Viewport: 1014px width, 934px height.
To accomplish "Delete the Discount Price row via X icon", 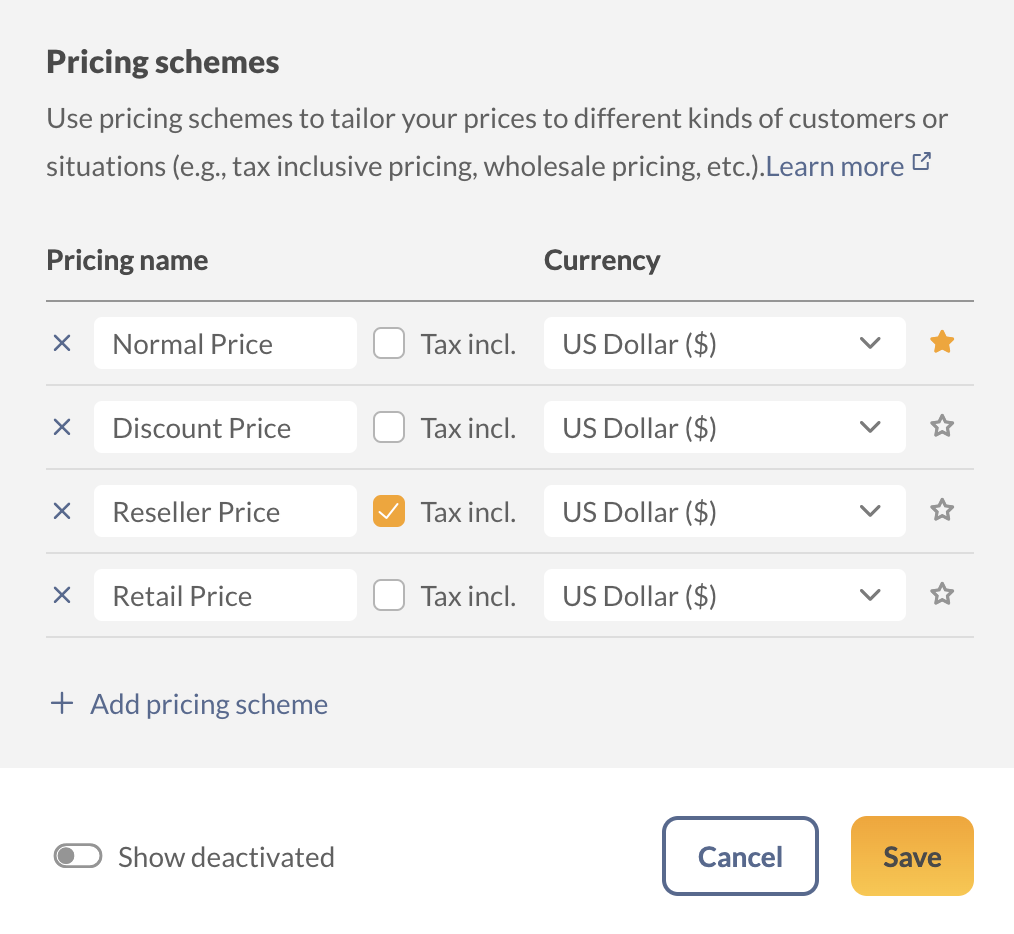I will point(62,428).
